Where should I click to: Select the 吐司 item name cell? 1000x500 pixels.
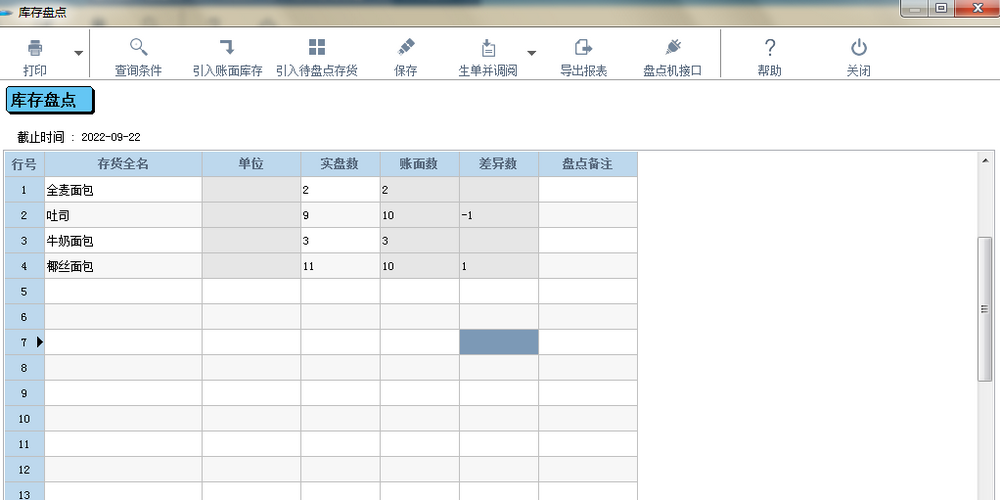coord(123,215)
